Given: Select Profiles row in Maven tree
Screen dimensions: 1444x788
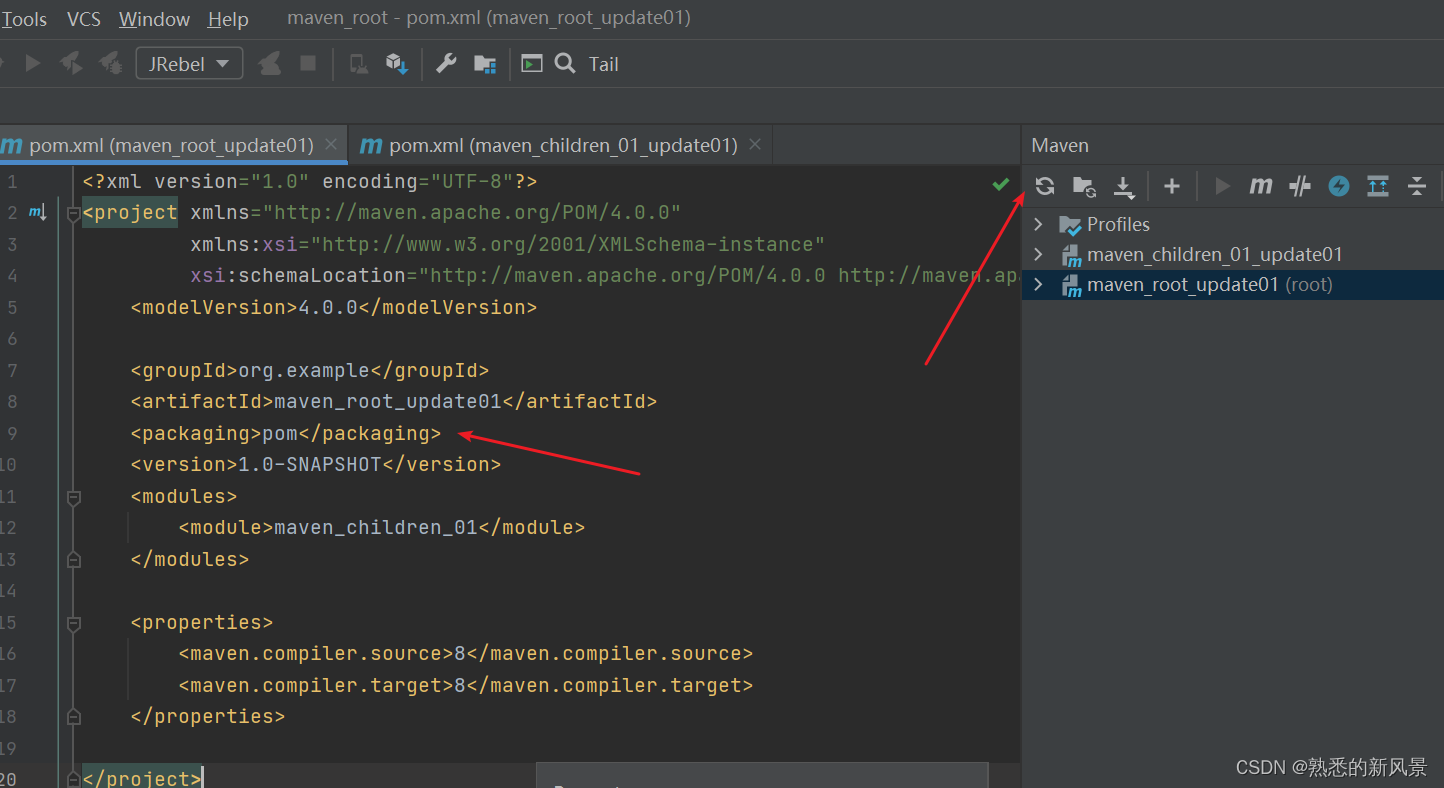Looking at the screenshot, I should 1233,224.
